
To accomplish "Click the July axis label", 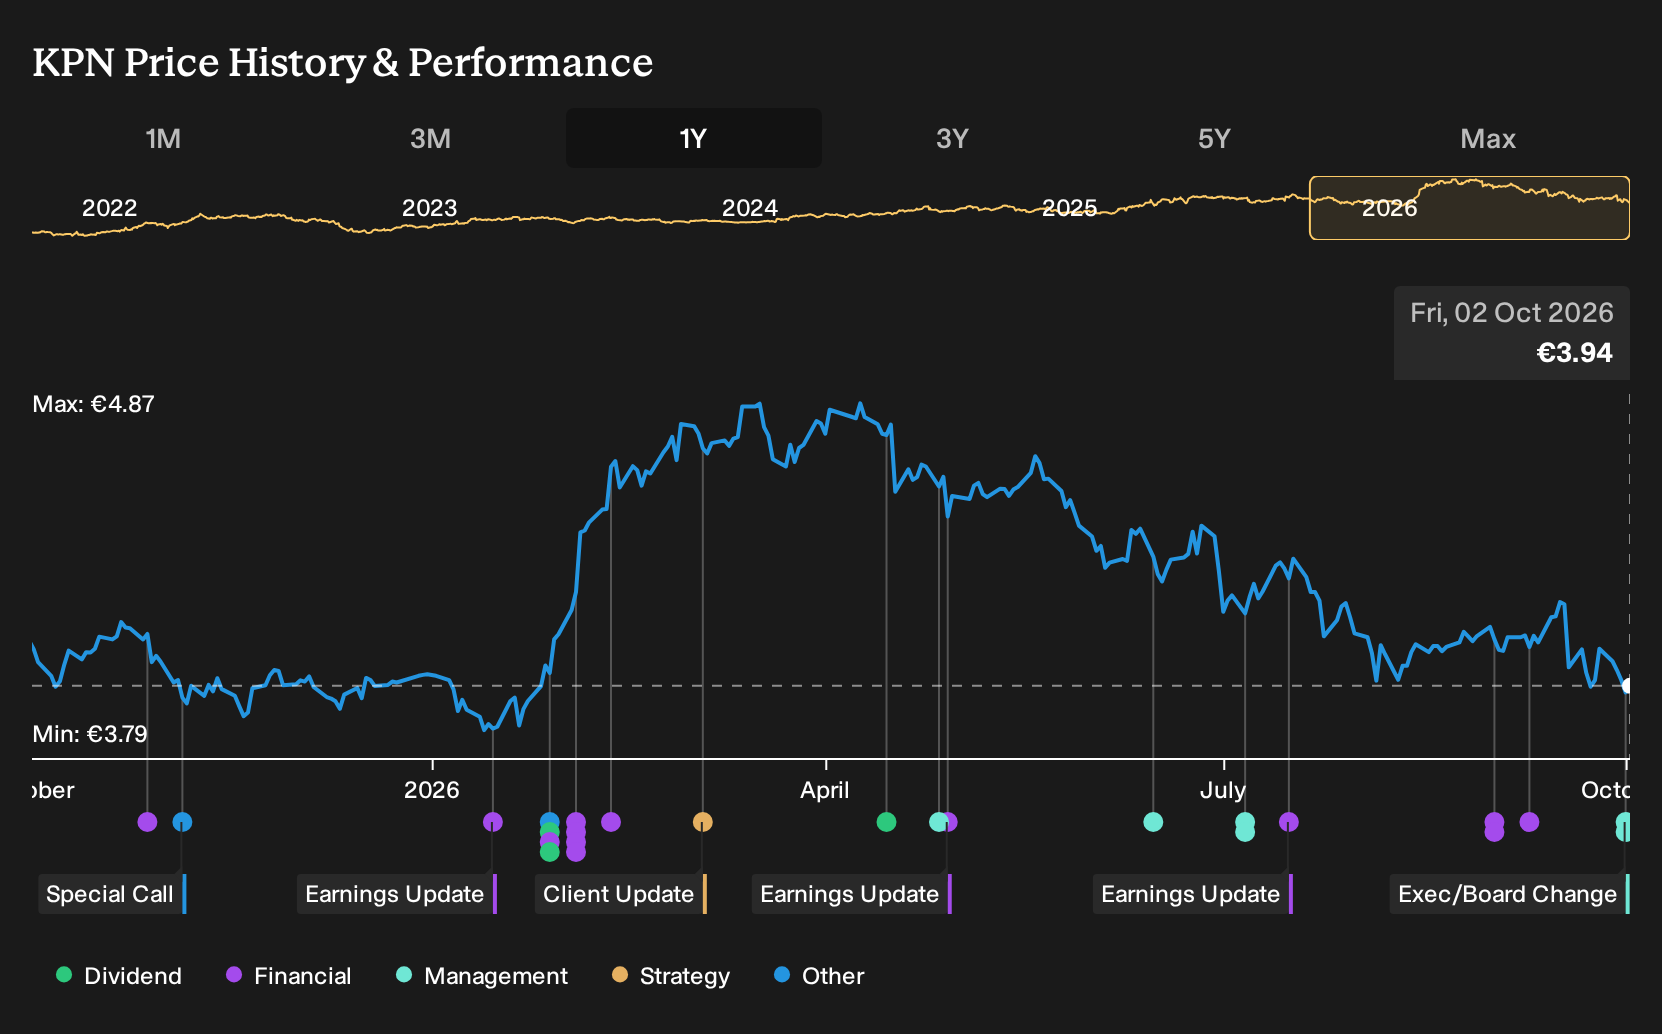I will tap(1223, 790).
